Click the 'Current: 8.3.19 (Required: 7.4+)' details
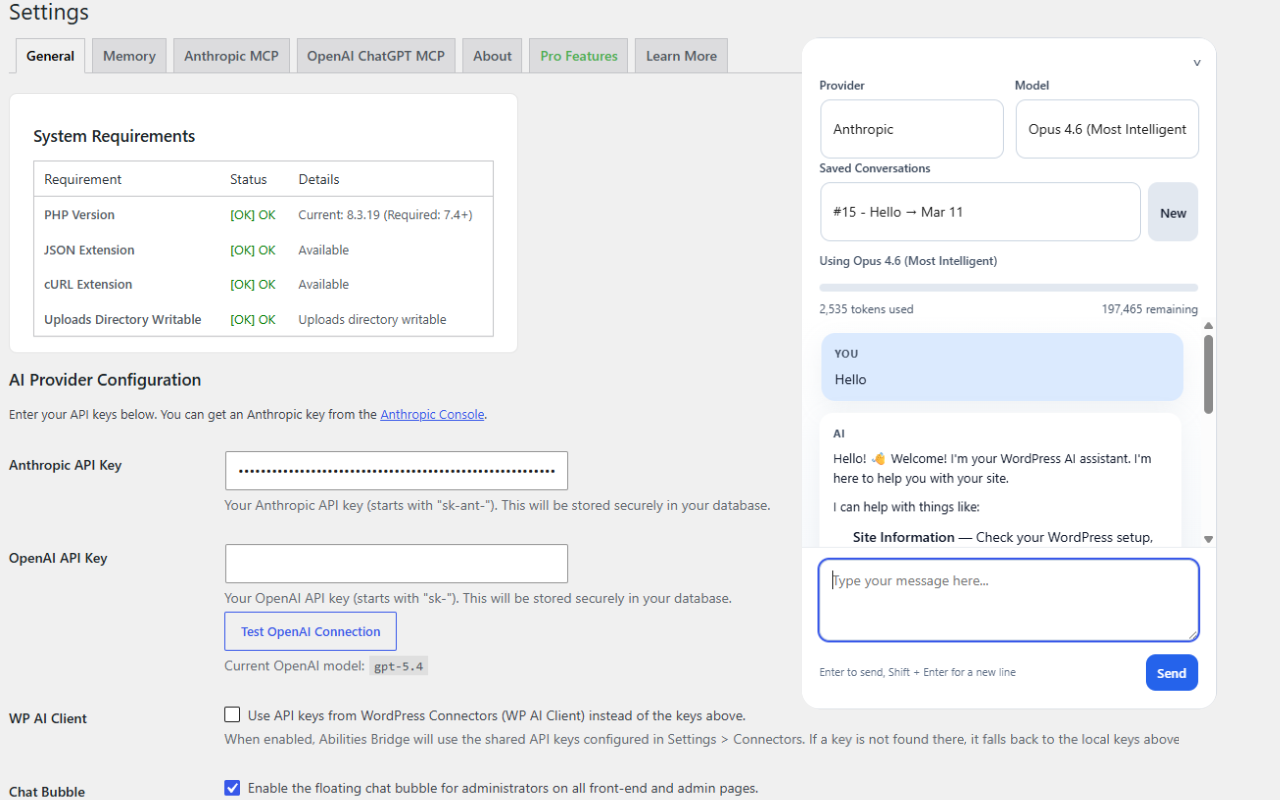This screenshot has height=800, width=1280. pyautogui.click(x=385, y=215)
